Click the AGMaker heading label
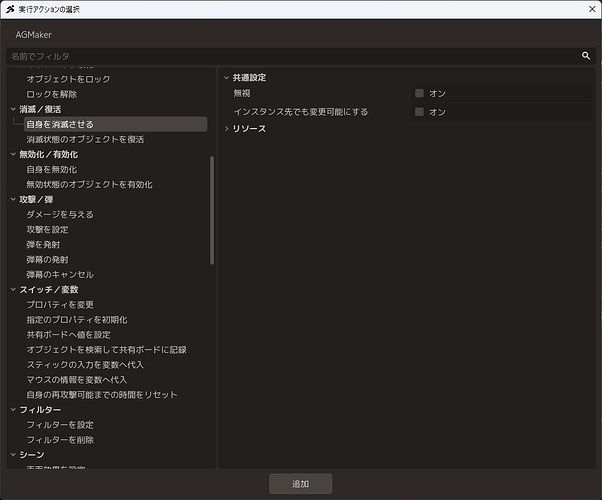 click(x=33, y=35)
